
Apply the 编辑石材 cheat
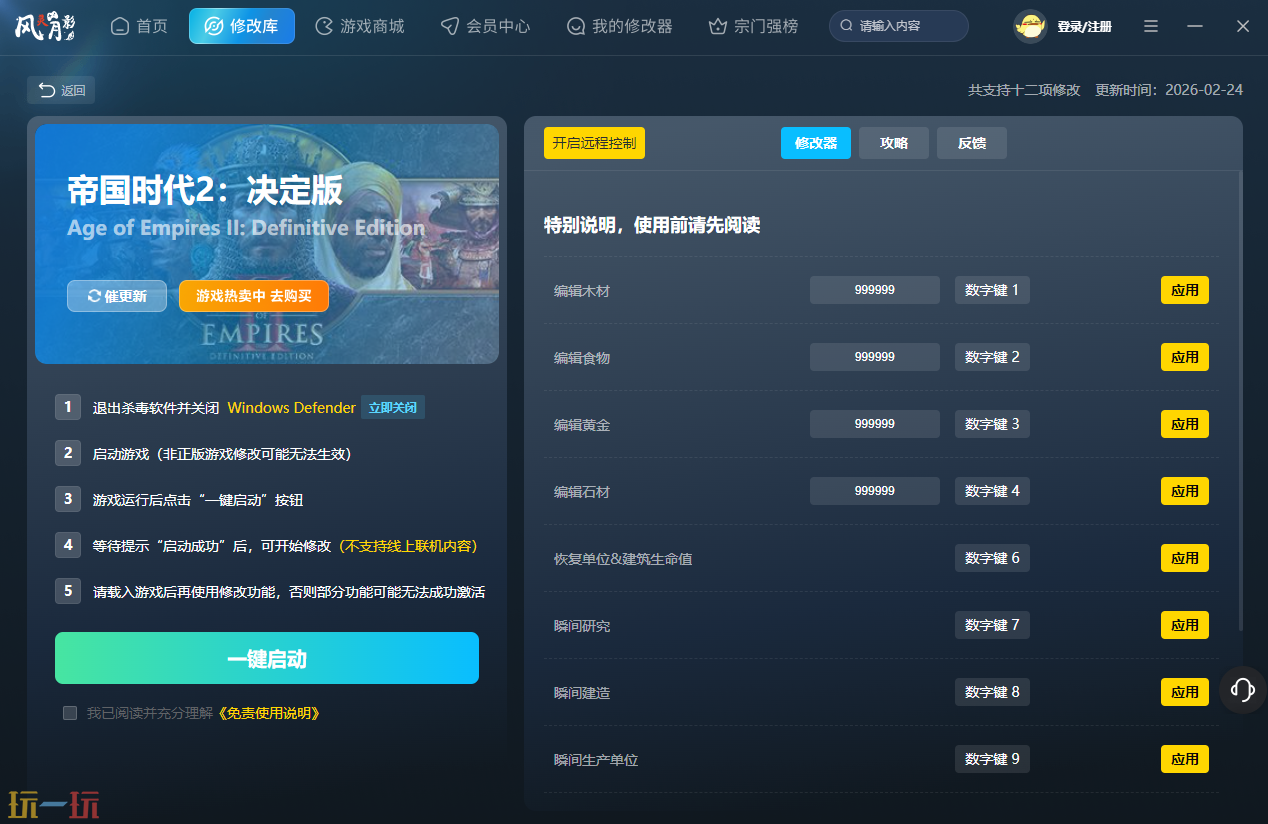[1185, 491]
